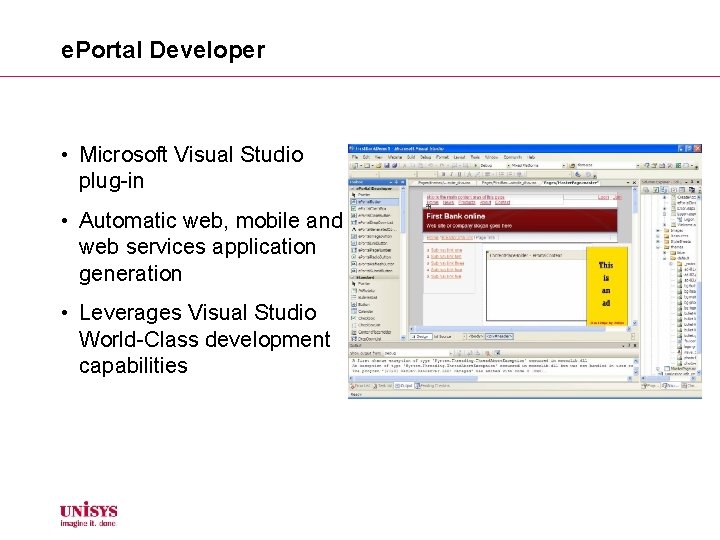Pin the Toolbox panel with pushpin icon
Image resolution: width=720 pixels, height=540 pixels.
point(396,182)
